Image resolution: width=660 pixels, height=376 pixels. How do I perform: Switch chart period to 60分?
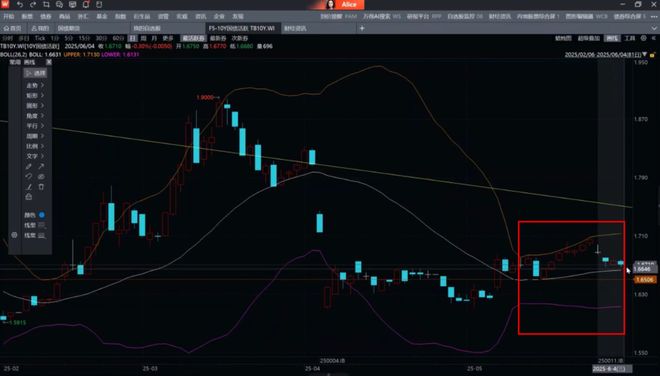click(118, 38)
